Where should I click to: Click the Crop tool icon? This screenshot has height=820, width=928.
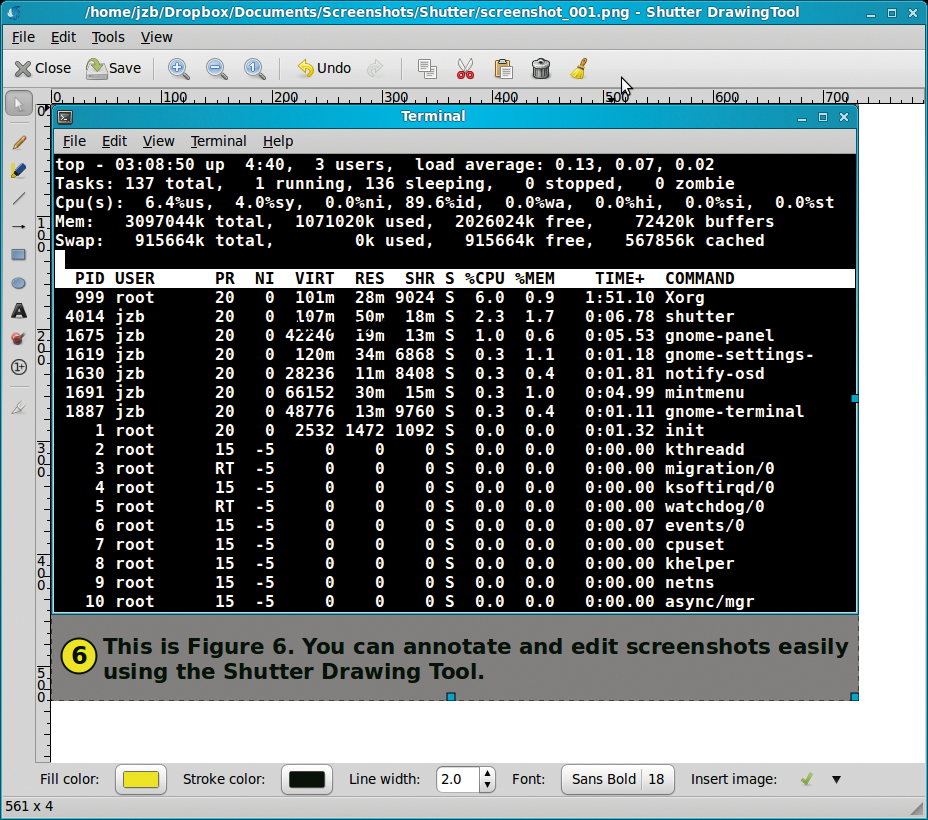coord(19,407)
